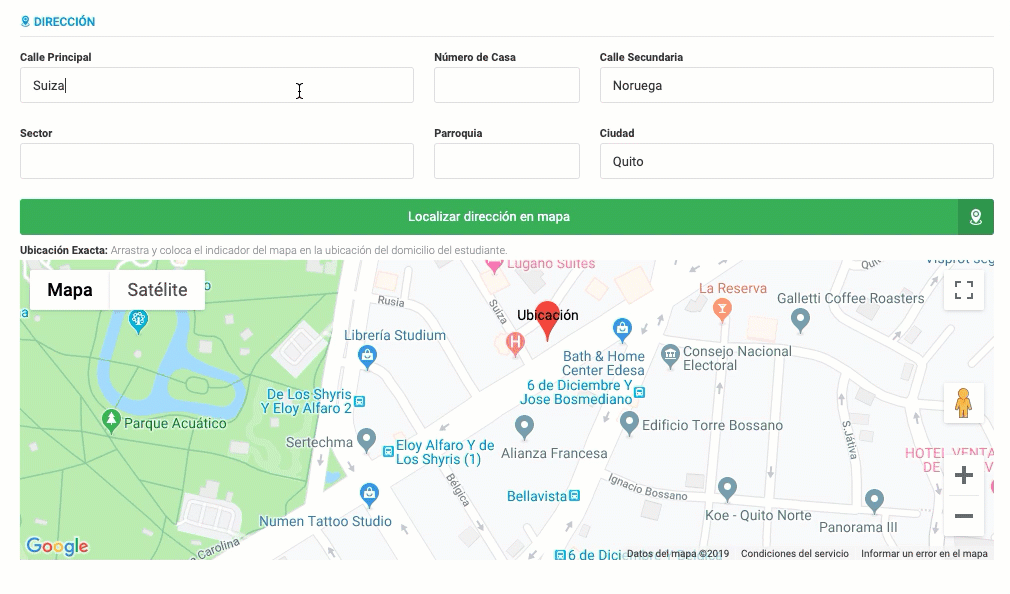Click the Numen Tattoo Studio shop marker
This screenshot has height=594, width=1010.
coord(368,495)
